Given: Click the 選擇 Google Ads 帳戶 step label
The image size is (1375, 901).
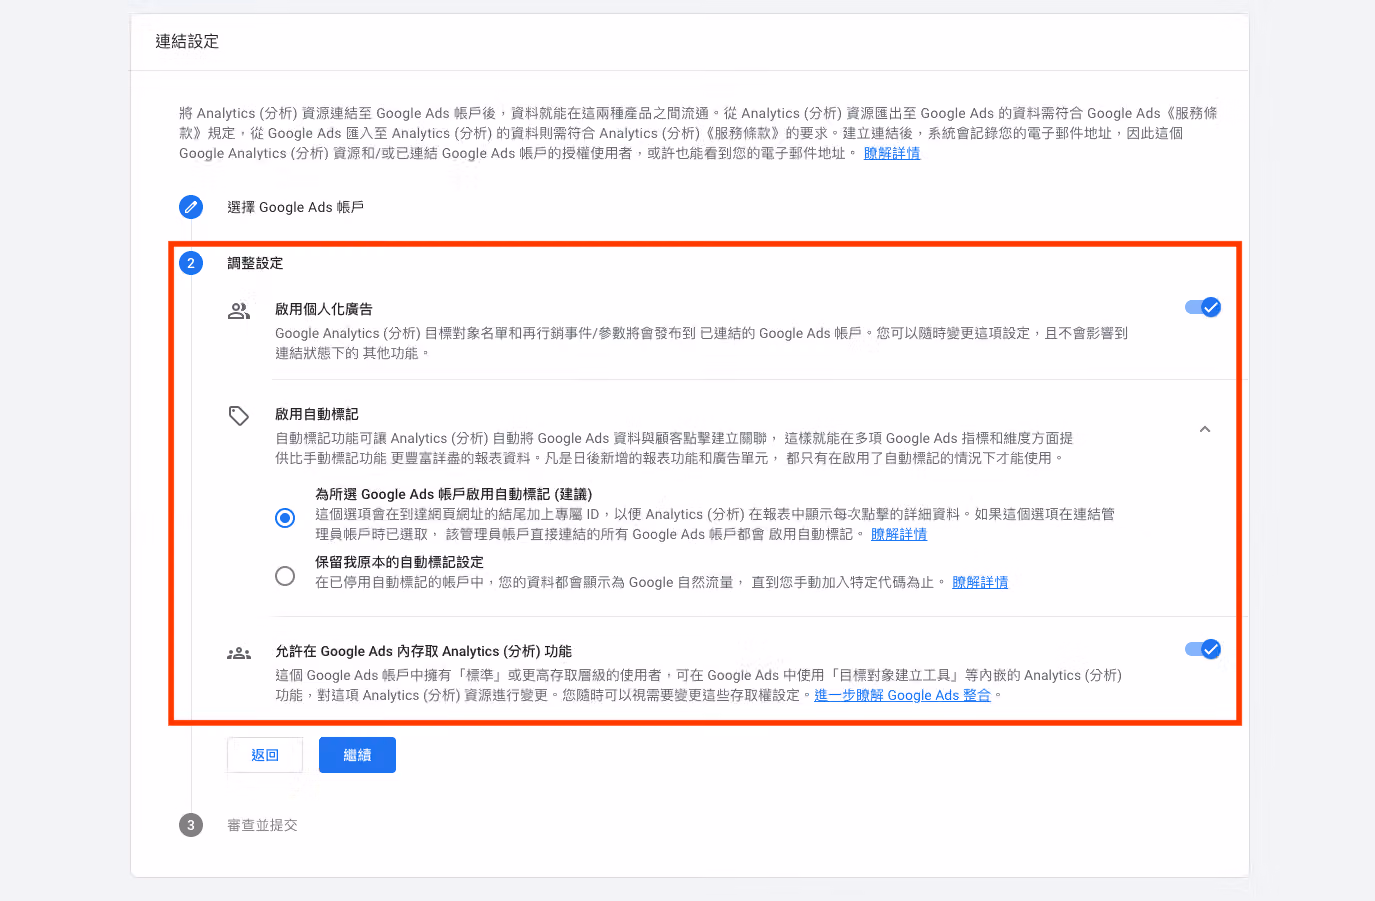Looking at the screenshot, I should coord(295,207).
